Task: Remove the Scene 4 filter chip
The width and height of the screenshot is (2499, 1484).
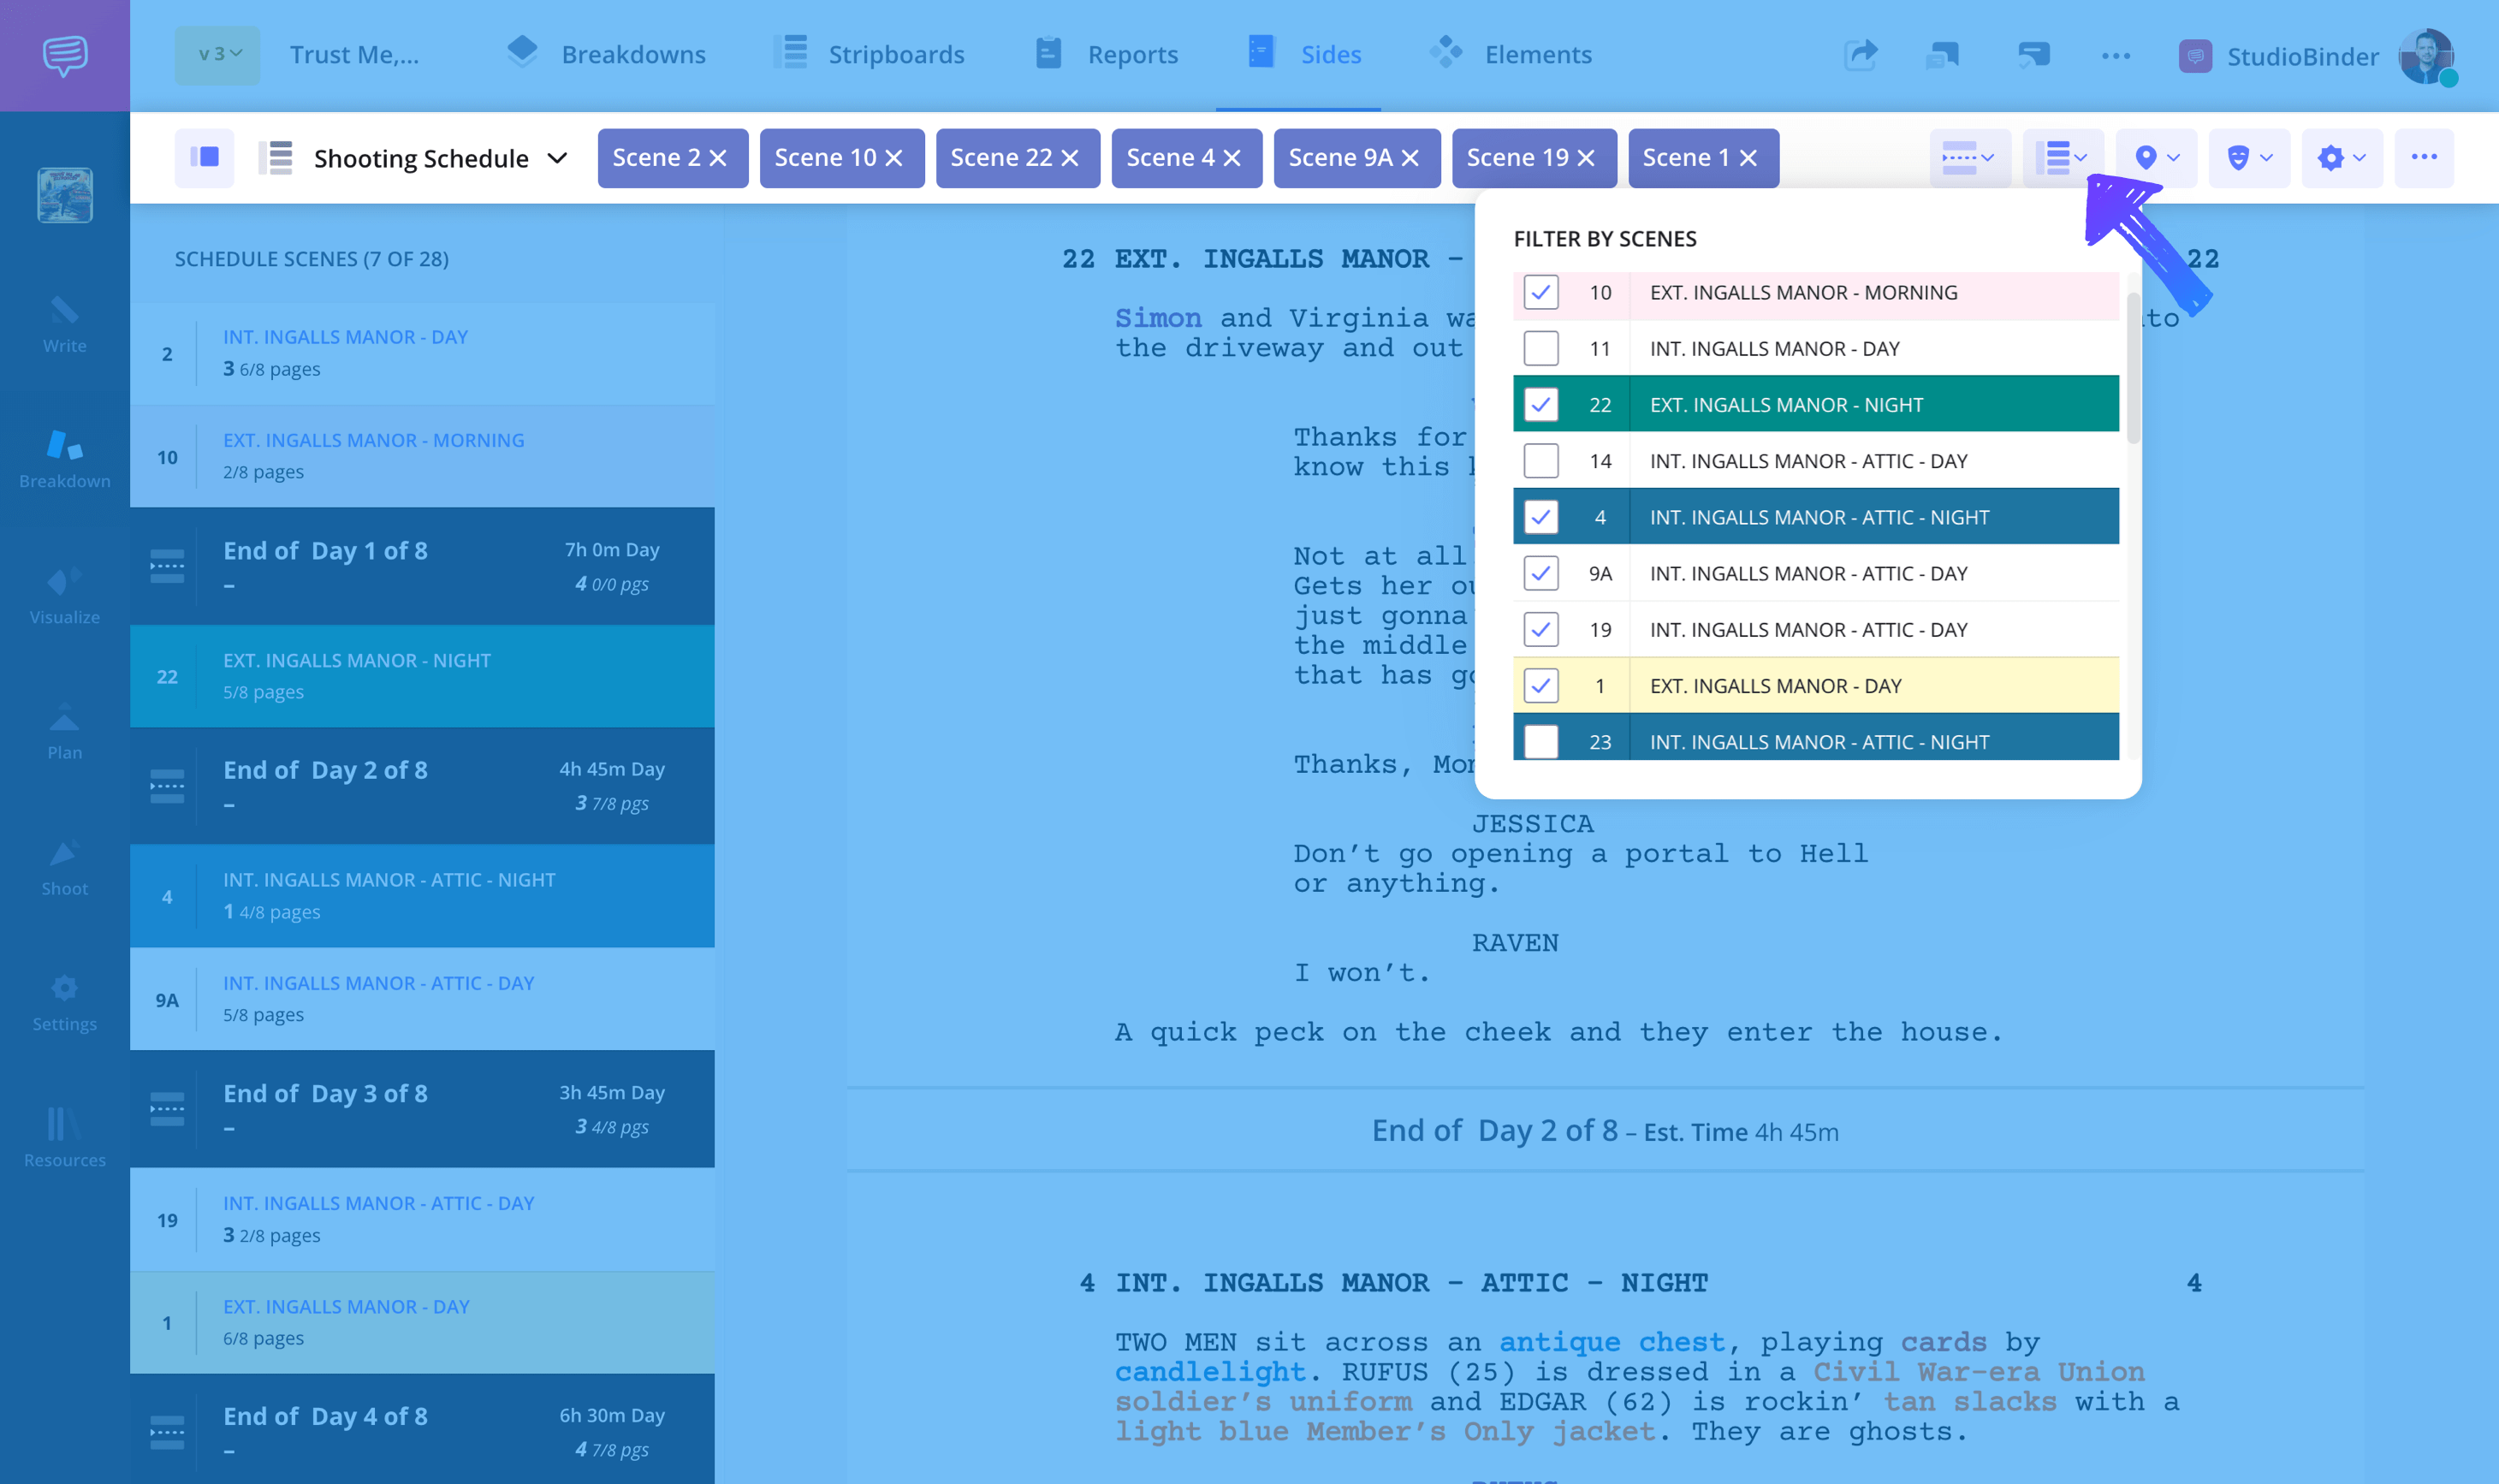Action: (1232, 158)
